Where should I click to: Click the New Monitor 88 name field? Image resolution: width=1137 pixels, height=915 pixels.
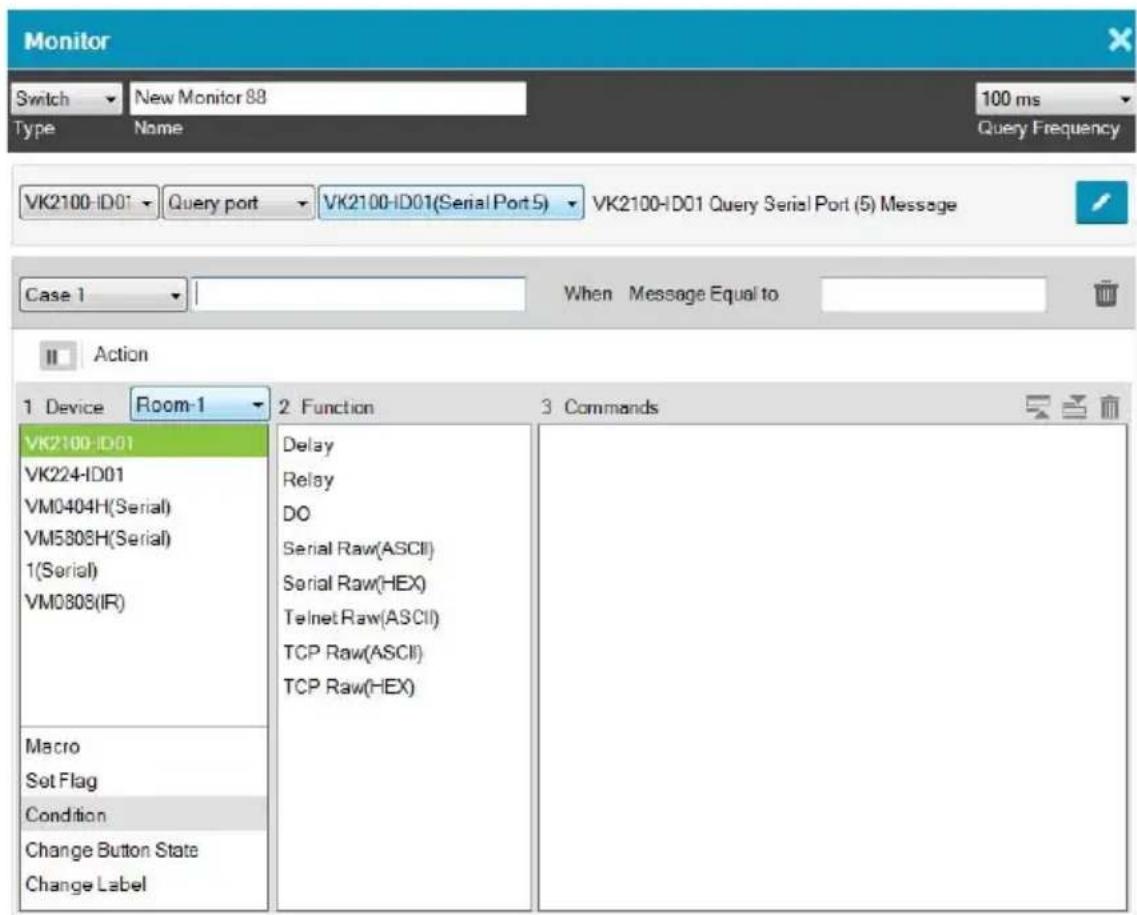click(328, 98)
